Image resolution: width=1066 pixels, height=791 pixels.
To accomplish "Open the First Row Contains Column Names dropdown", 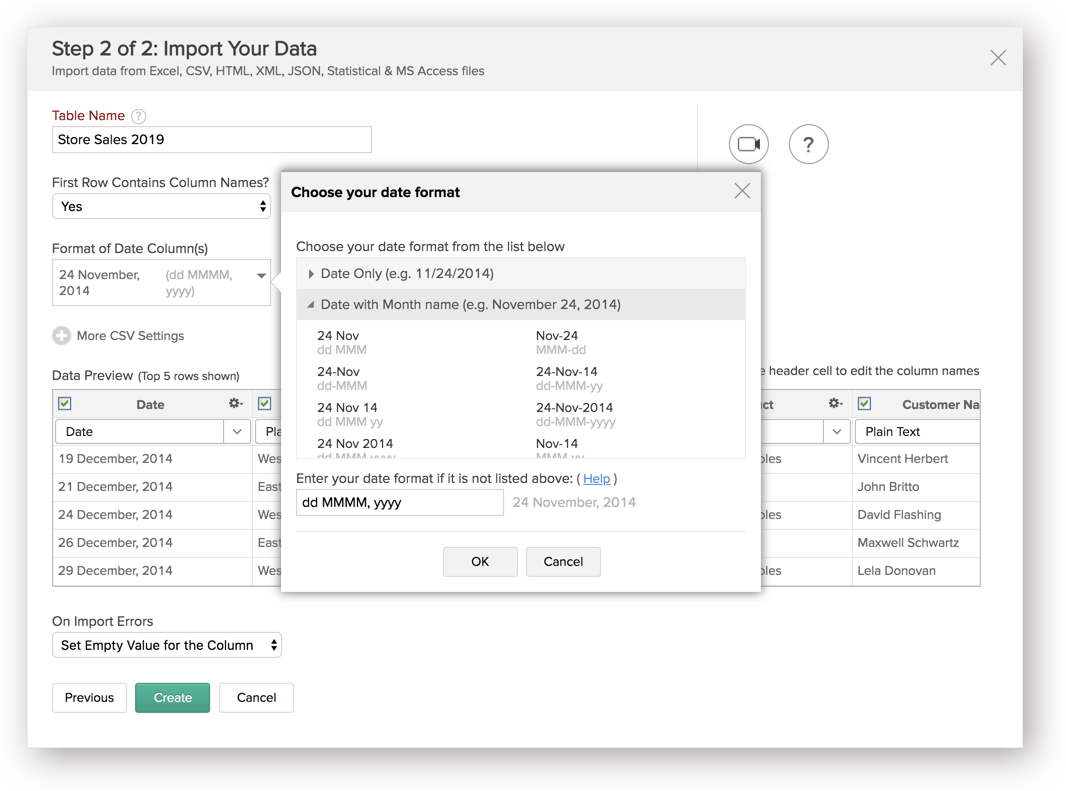I will pos(161,207).
